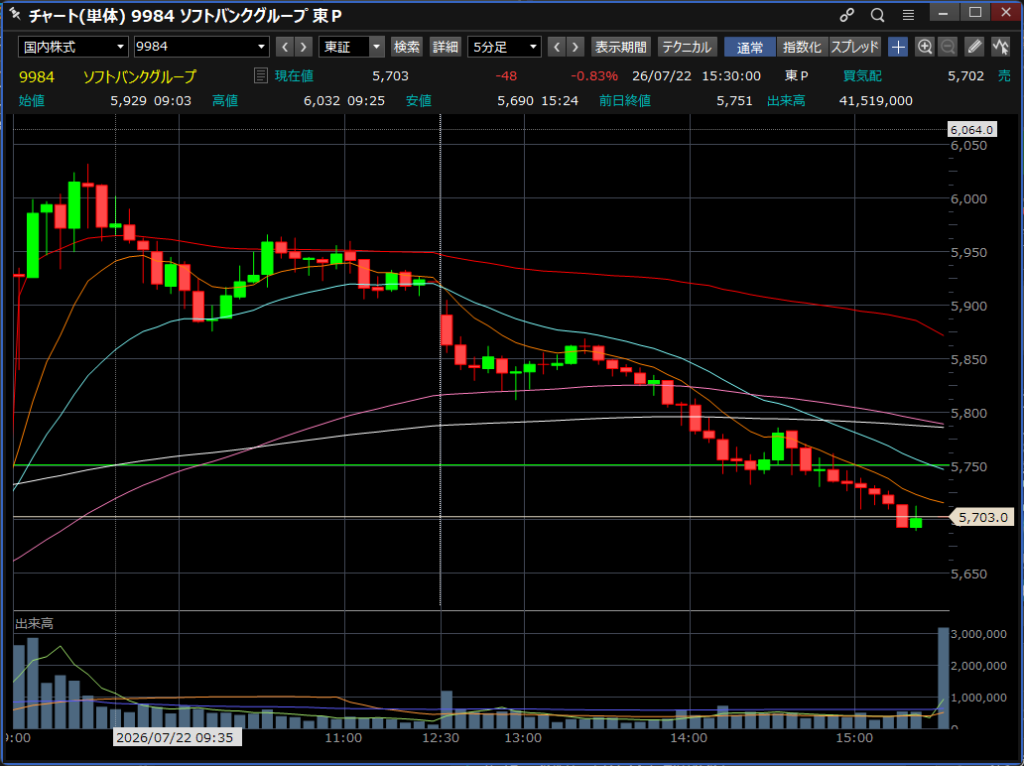
Task: Click the pin icon beside chart title
Action: tap(14, 14)
